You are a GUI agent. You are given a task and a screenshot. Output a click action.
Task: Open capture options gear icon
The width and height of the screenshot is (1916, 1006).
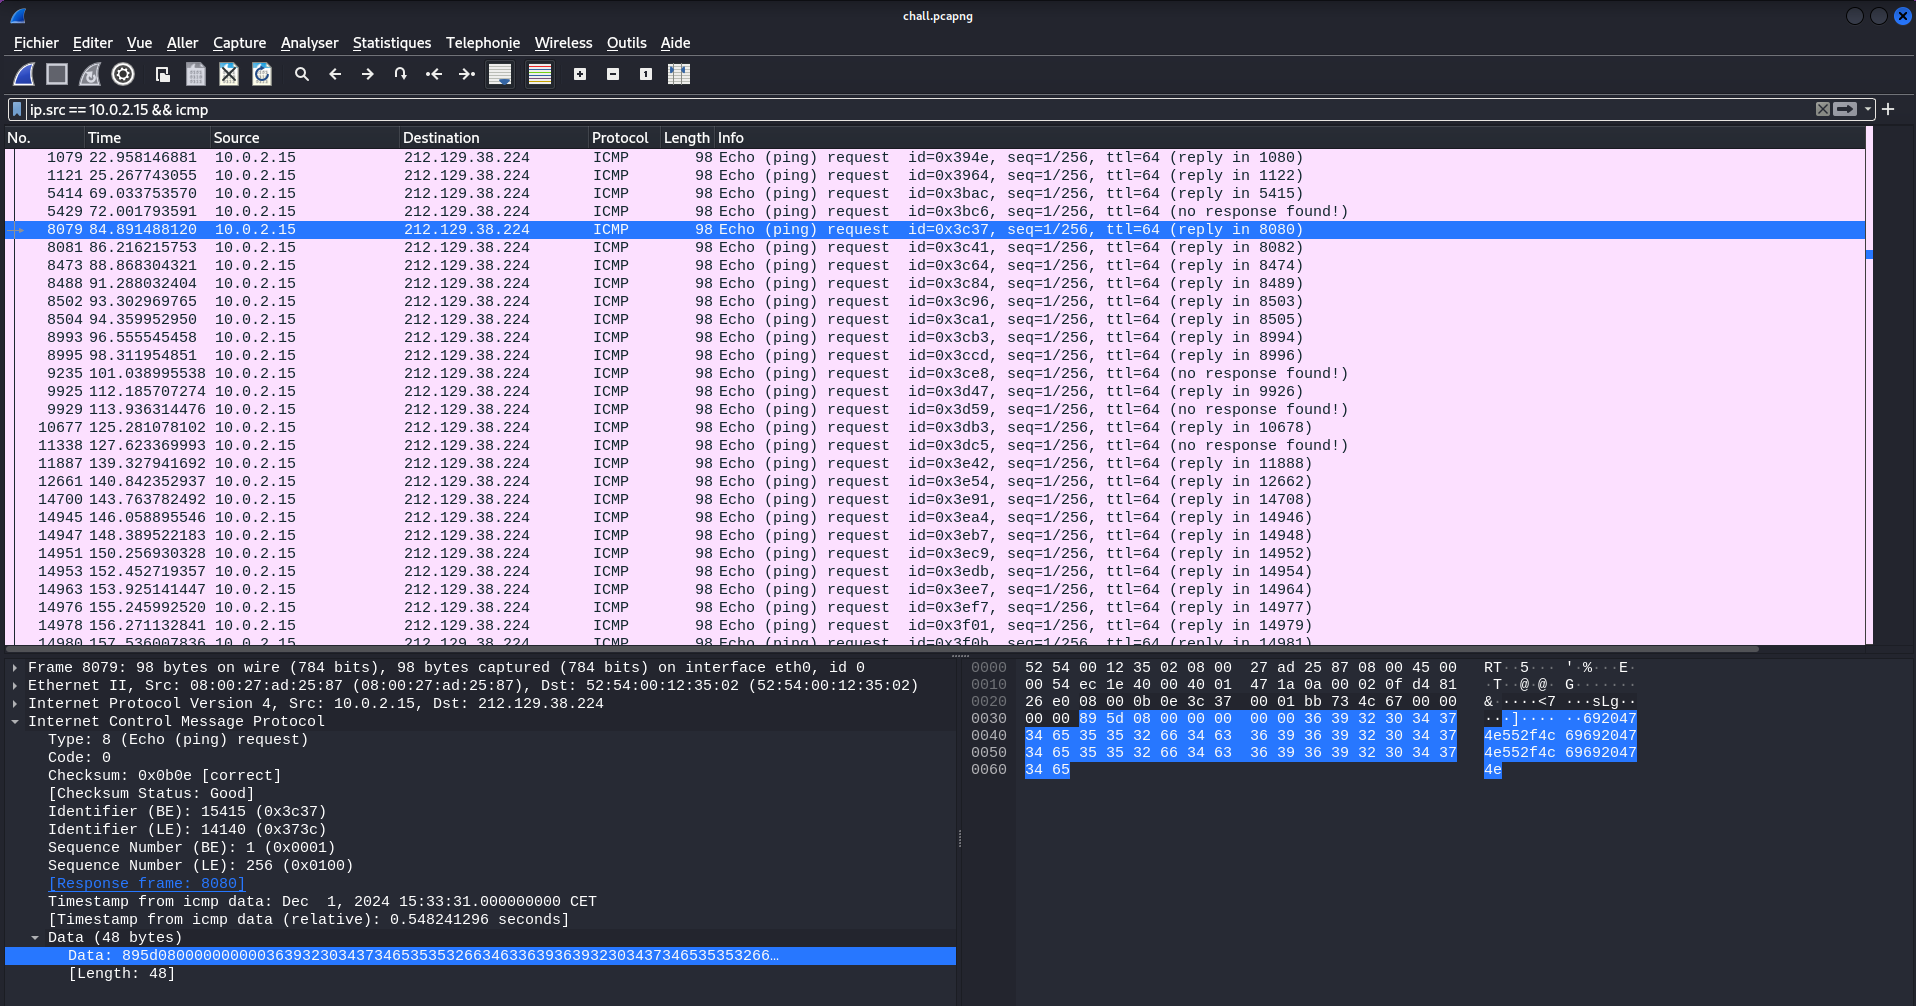[123, 74]
